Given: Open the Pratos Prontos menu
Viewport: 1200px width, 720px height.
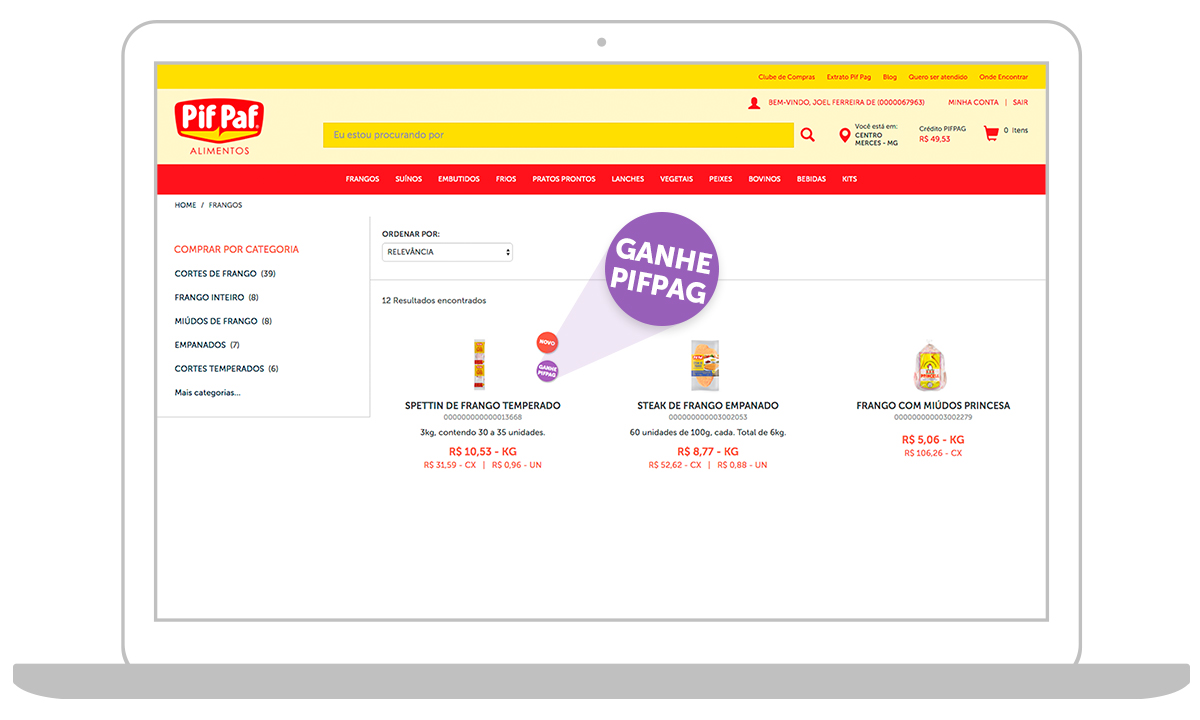Looking at the screenshot, I should point(564,179).
